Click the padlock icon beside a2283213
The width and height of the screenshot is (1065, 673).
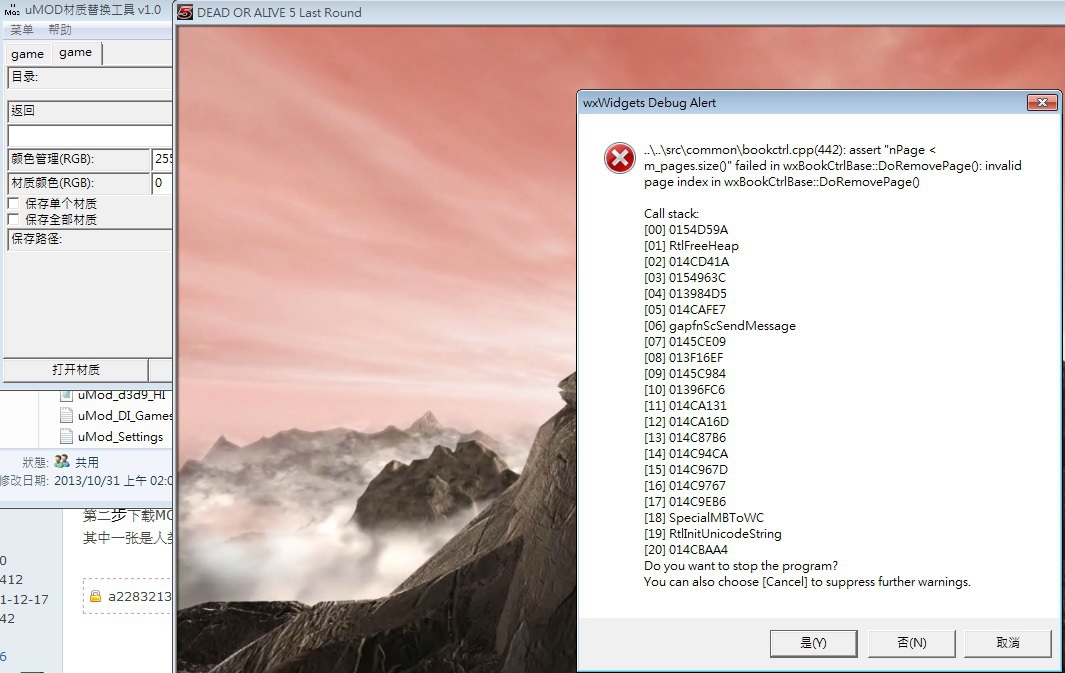[x=95, y=596]
